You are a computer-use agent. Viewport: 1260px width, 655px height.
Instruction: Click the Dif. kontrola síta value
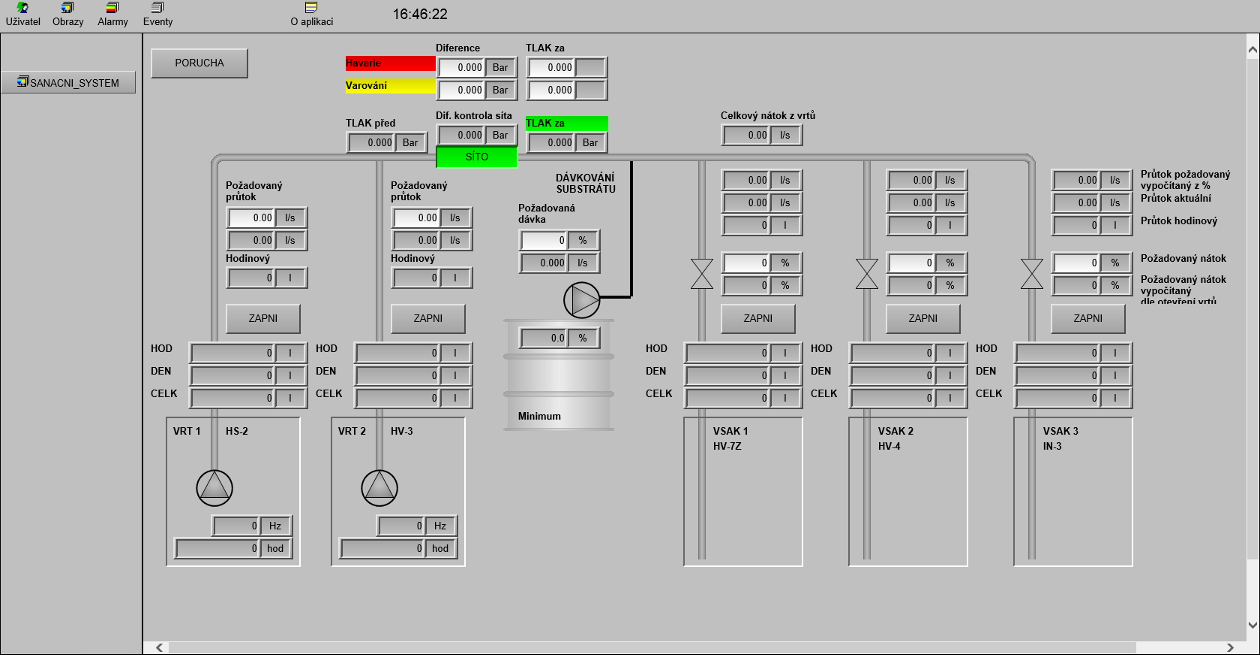point(462,135)
